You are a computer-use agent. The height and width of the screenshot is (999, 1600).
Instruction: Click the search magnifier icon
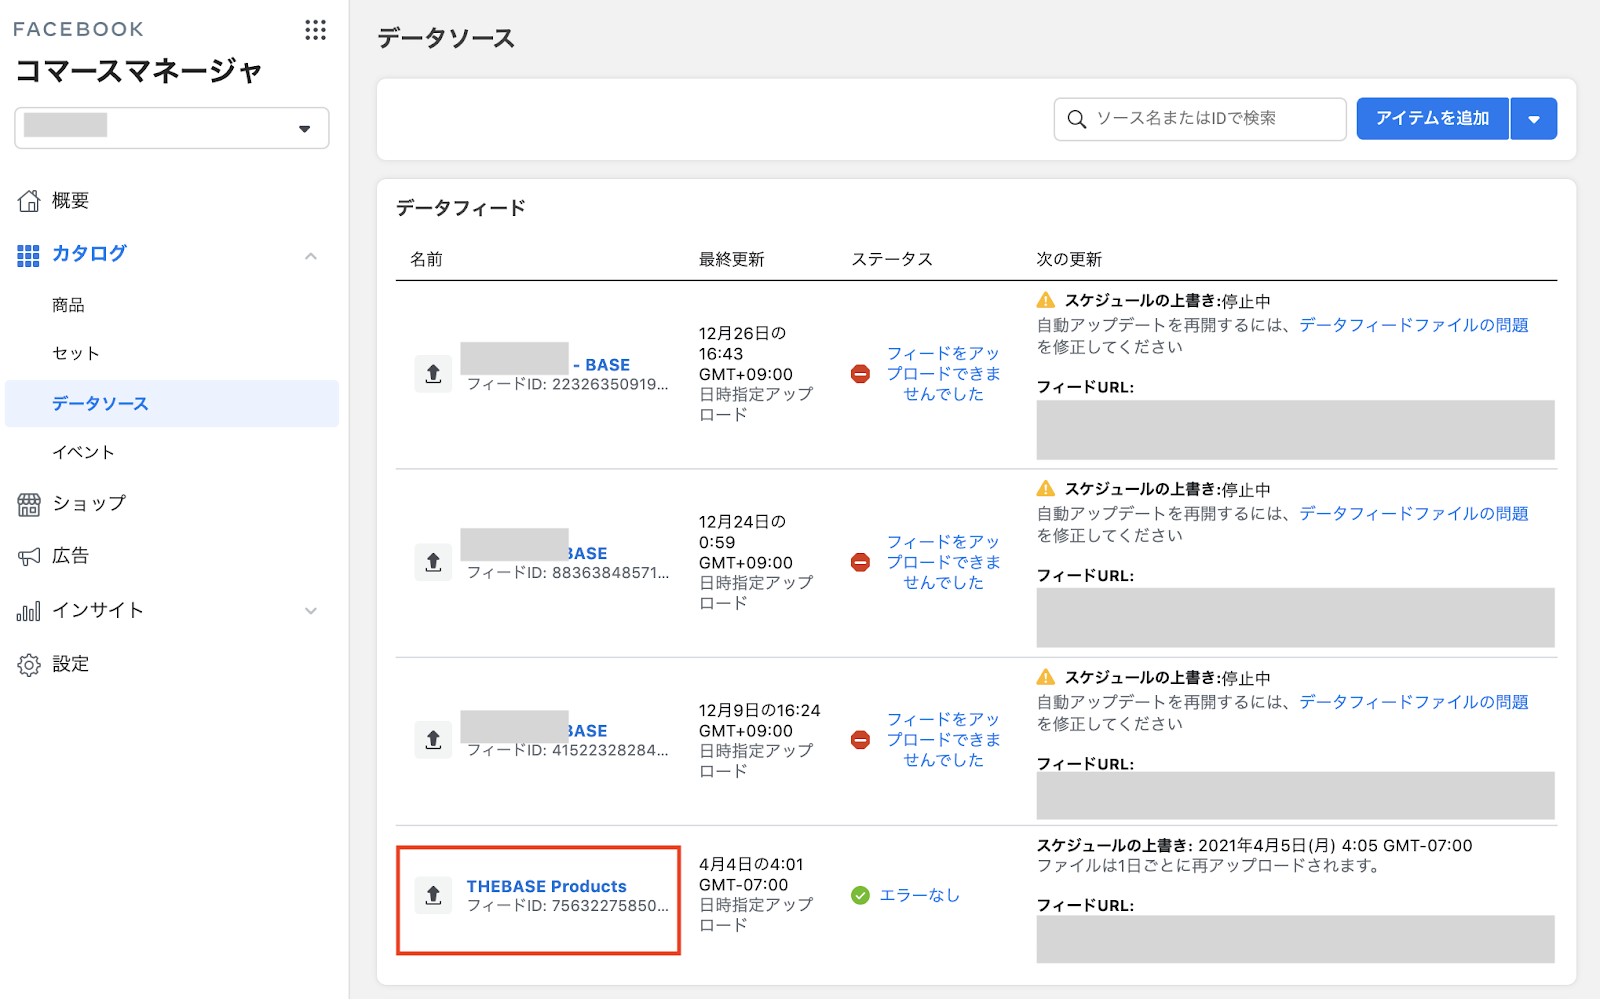(x=1077, y=119)
